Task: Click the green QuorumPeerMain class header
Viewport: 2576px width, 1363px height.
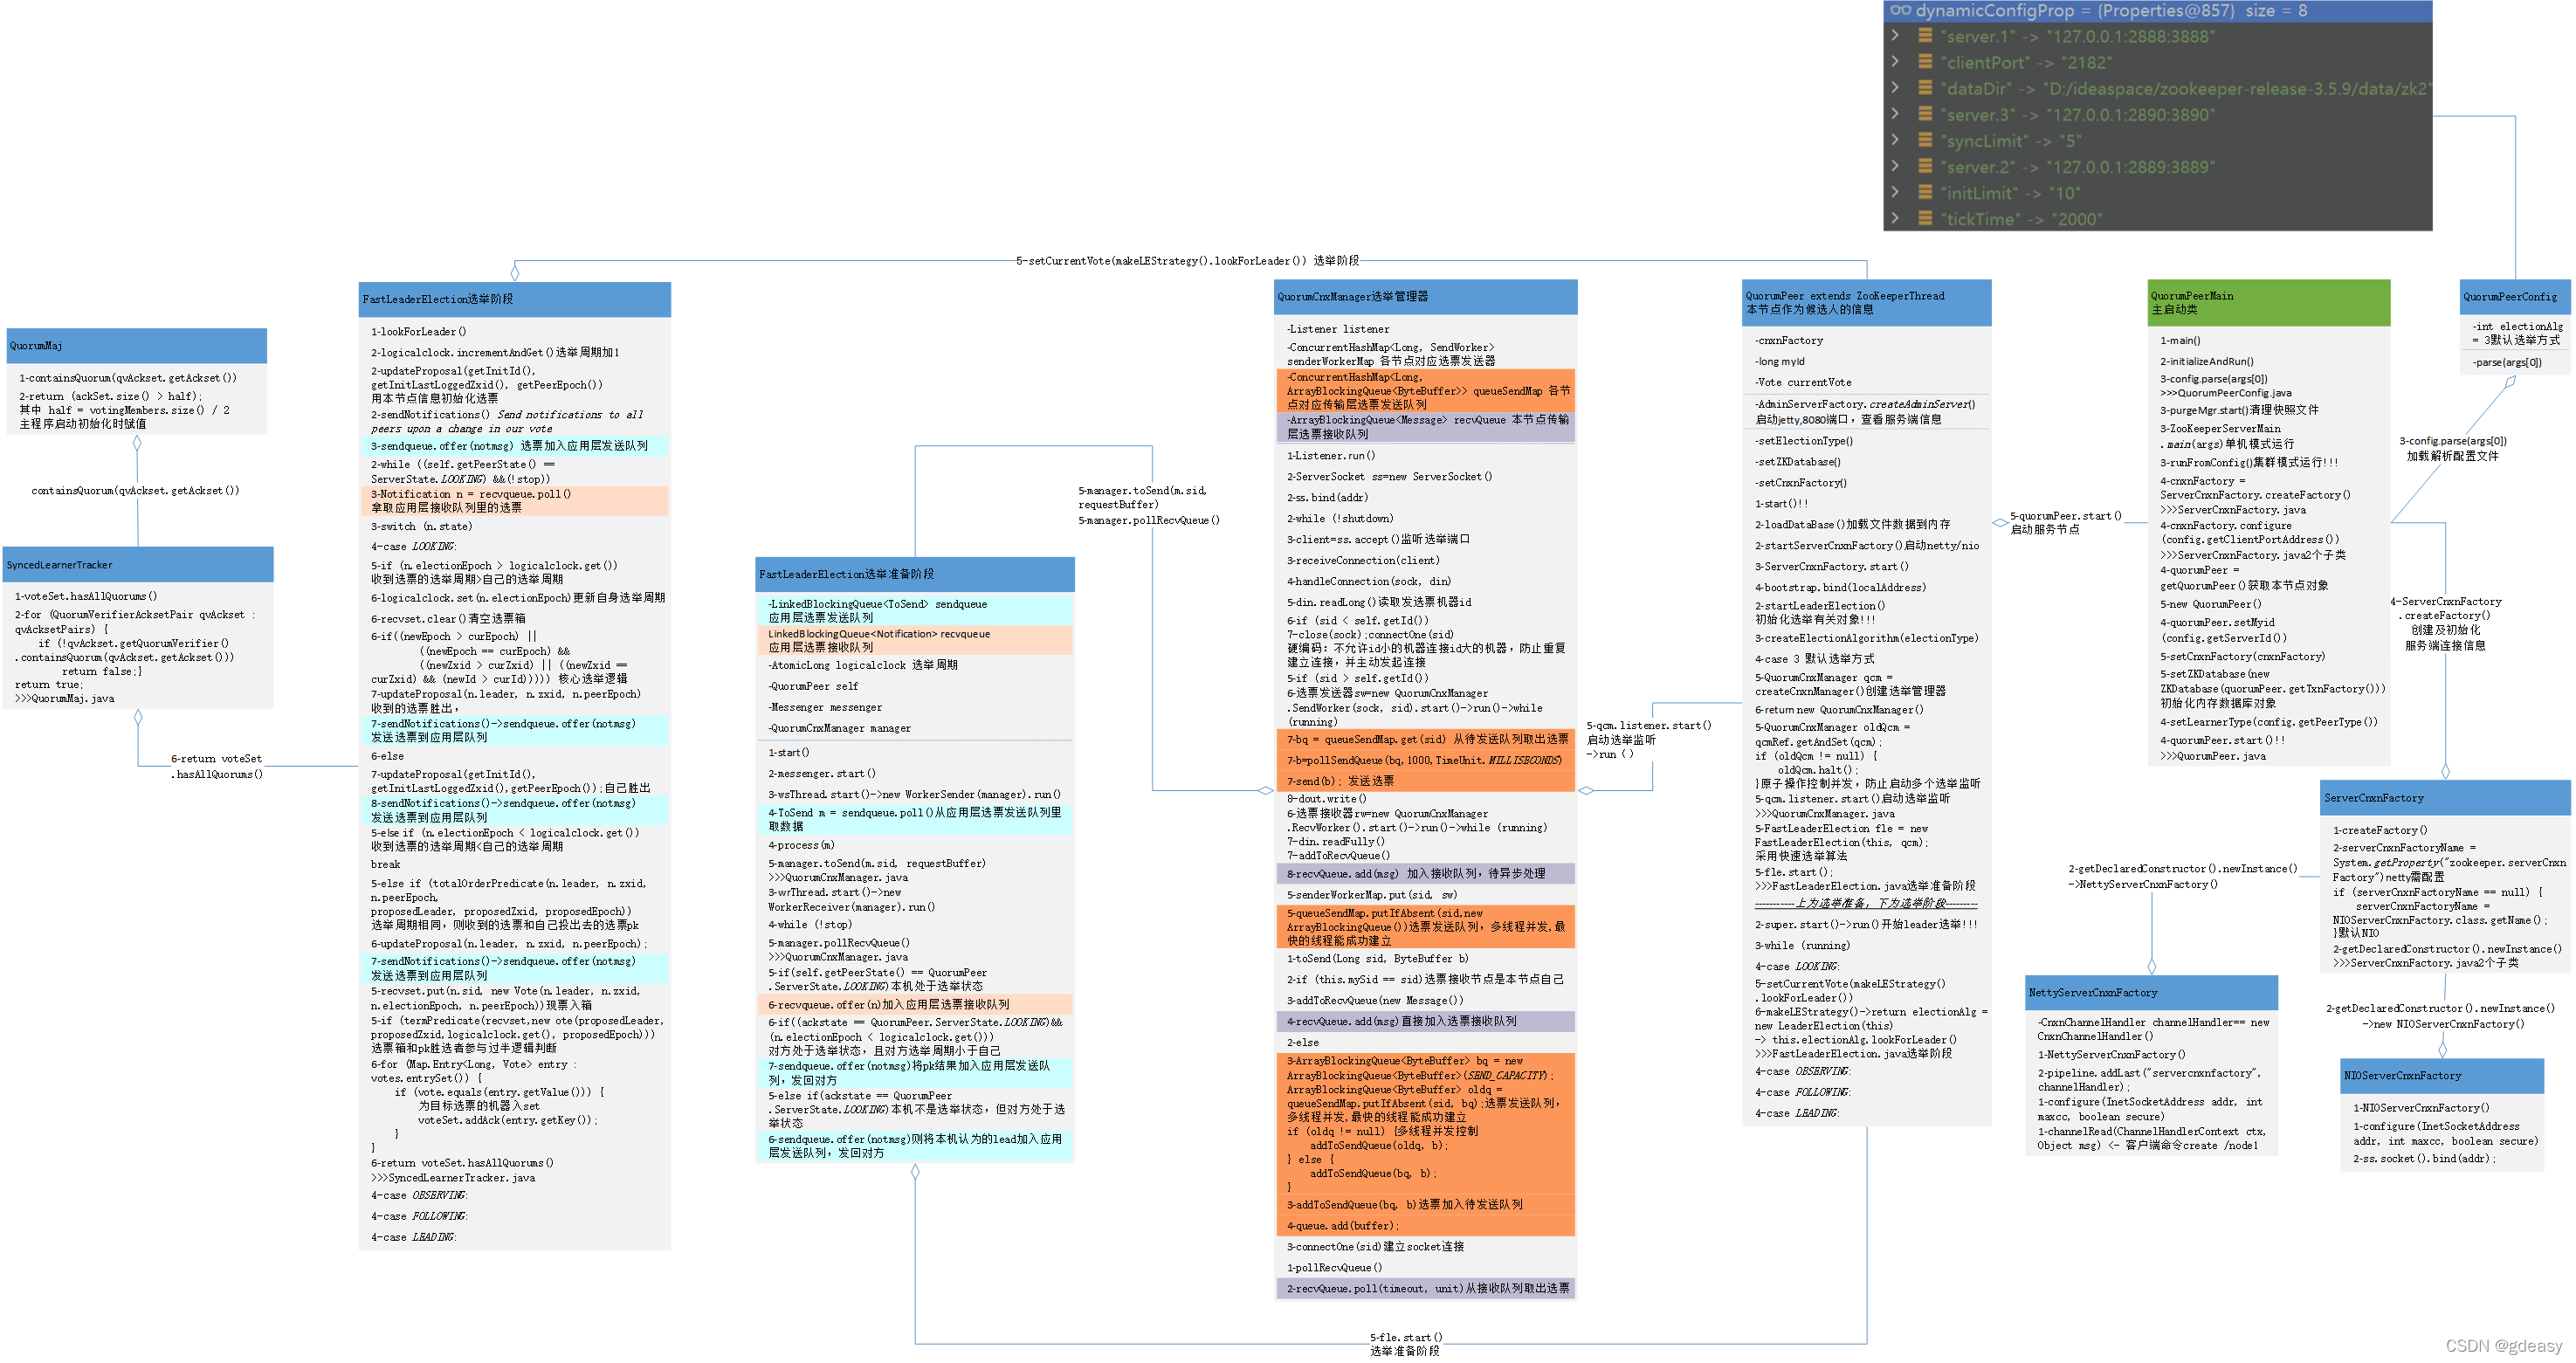Action: (2269, 303)
